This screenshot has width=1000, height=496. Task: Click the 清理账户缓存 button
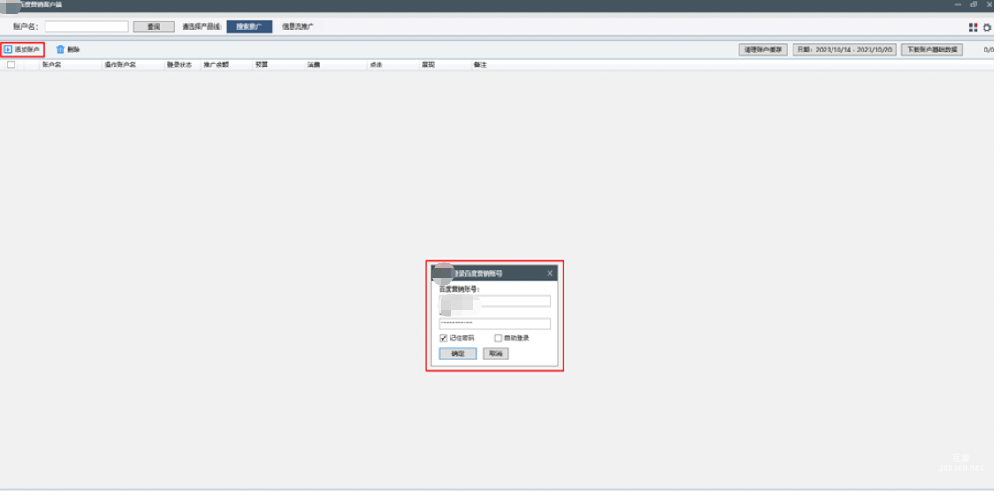763,49
